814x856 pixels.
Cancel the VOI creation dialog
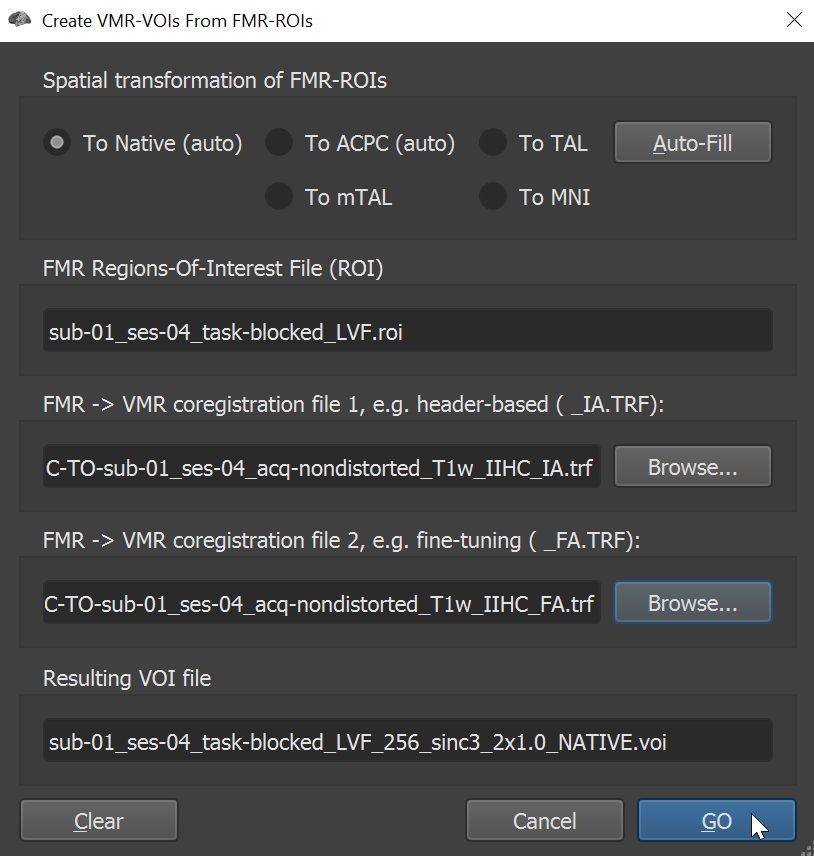click(545, 821)
